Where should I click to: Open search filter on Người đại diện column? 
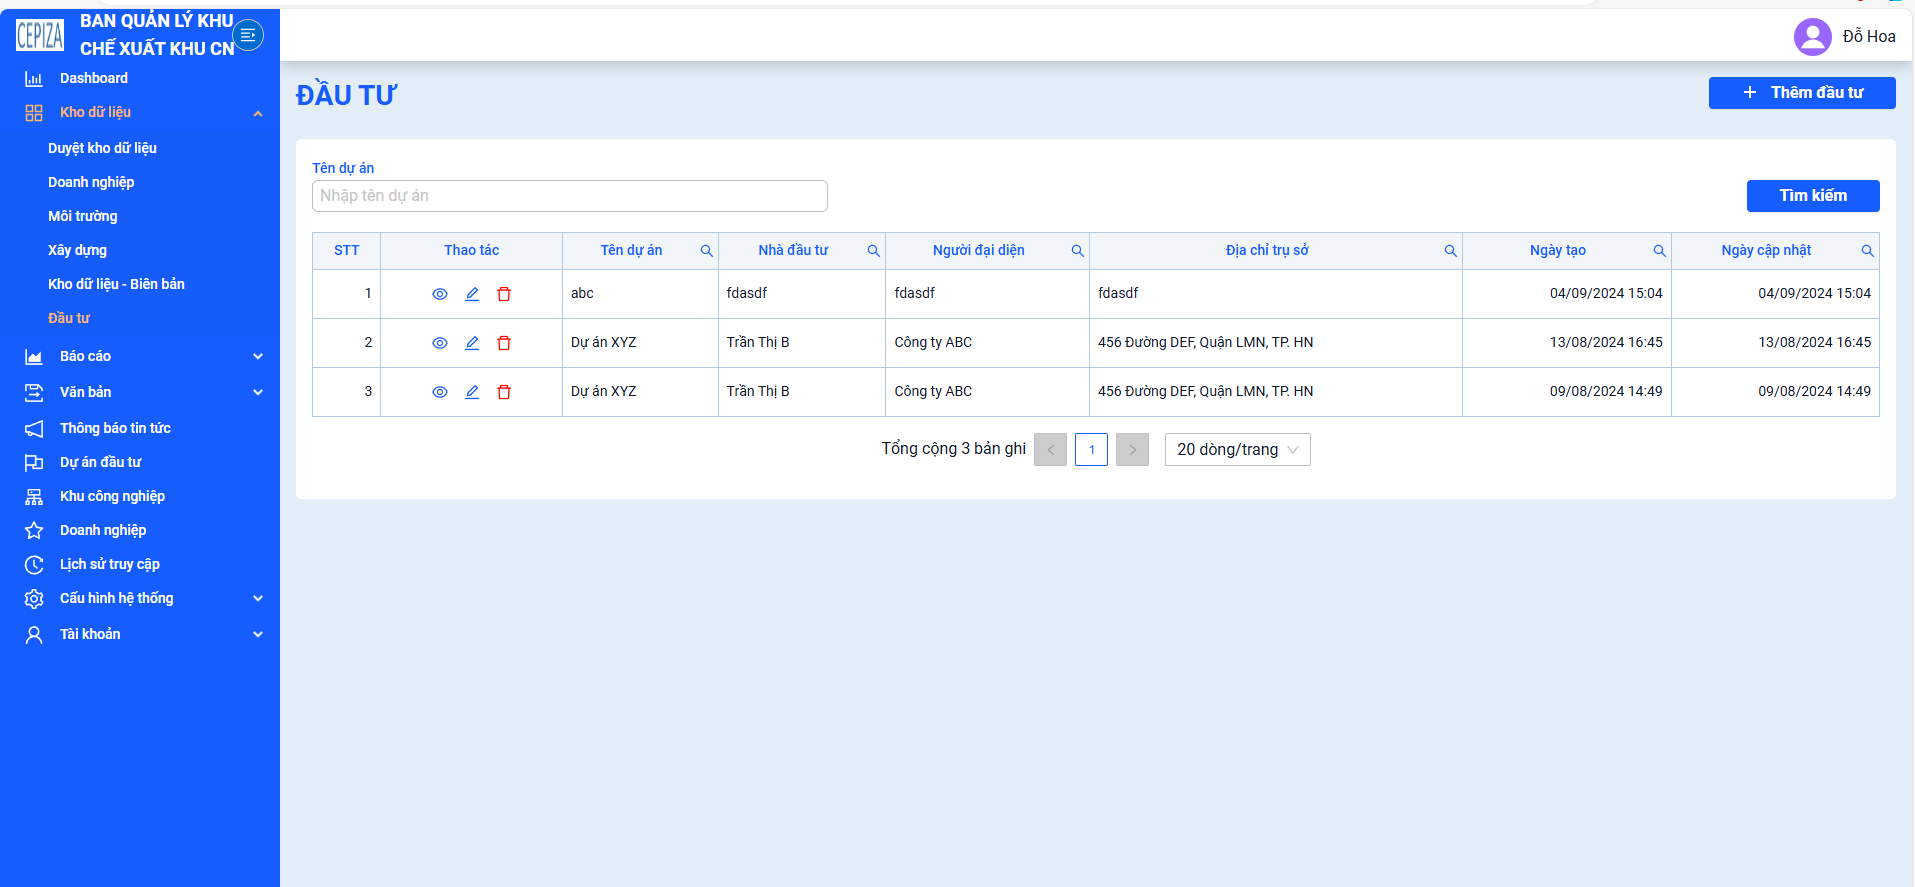(x=1077, y=251)
